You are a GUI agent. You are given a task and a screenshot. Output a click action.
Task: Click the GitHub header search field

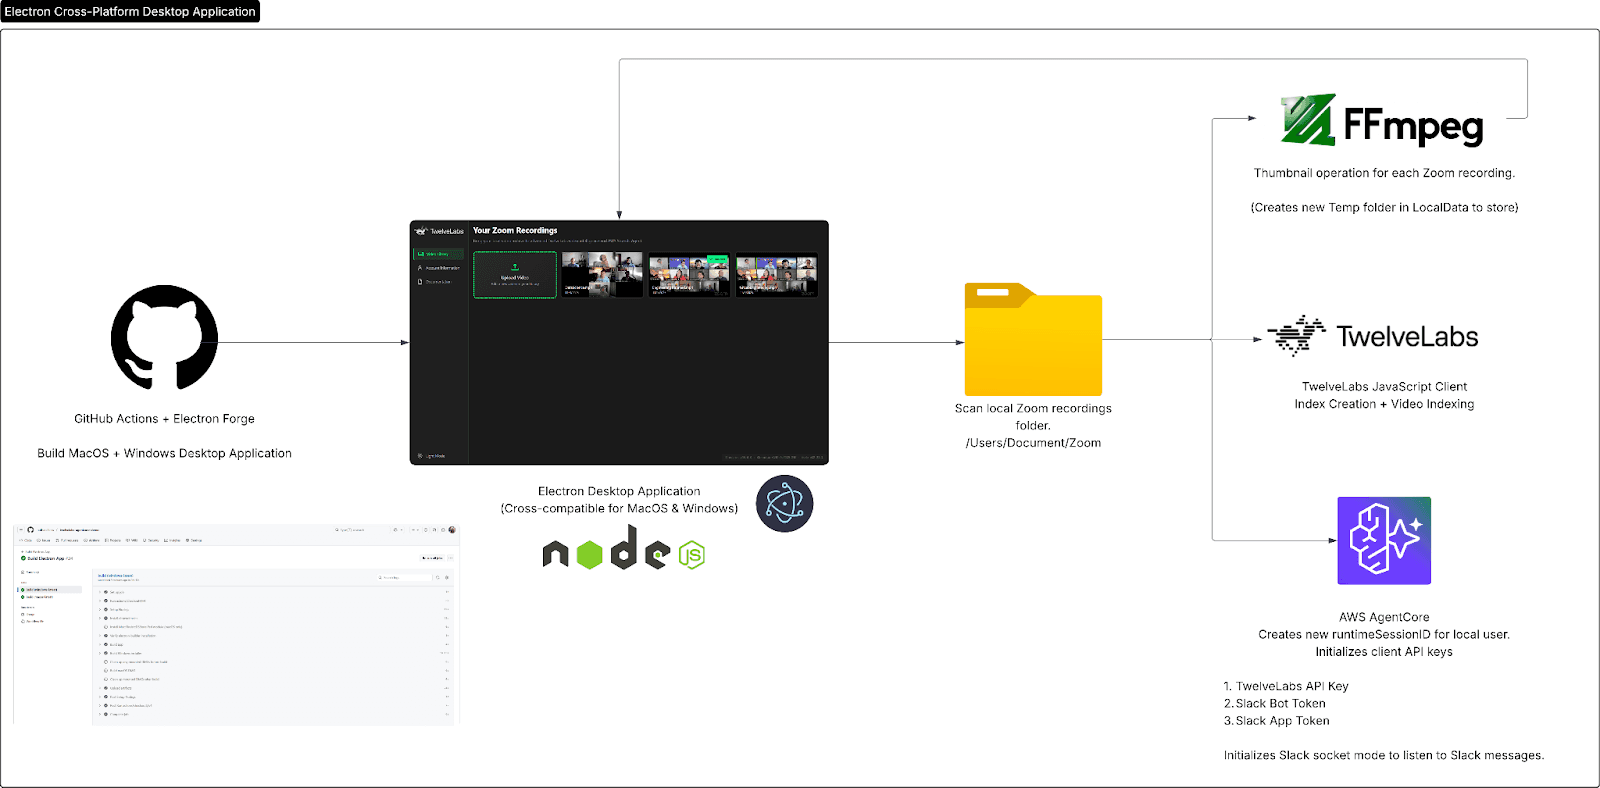[x=360, y=530]
